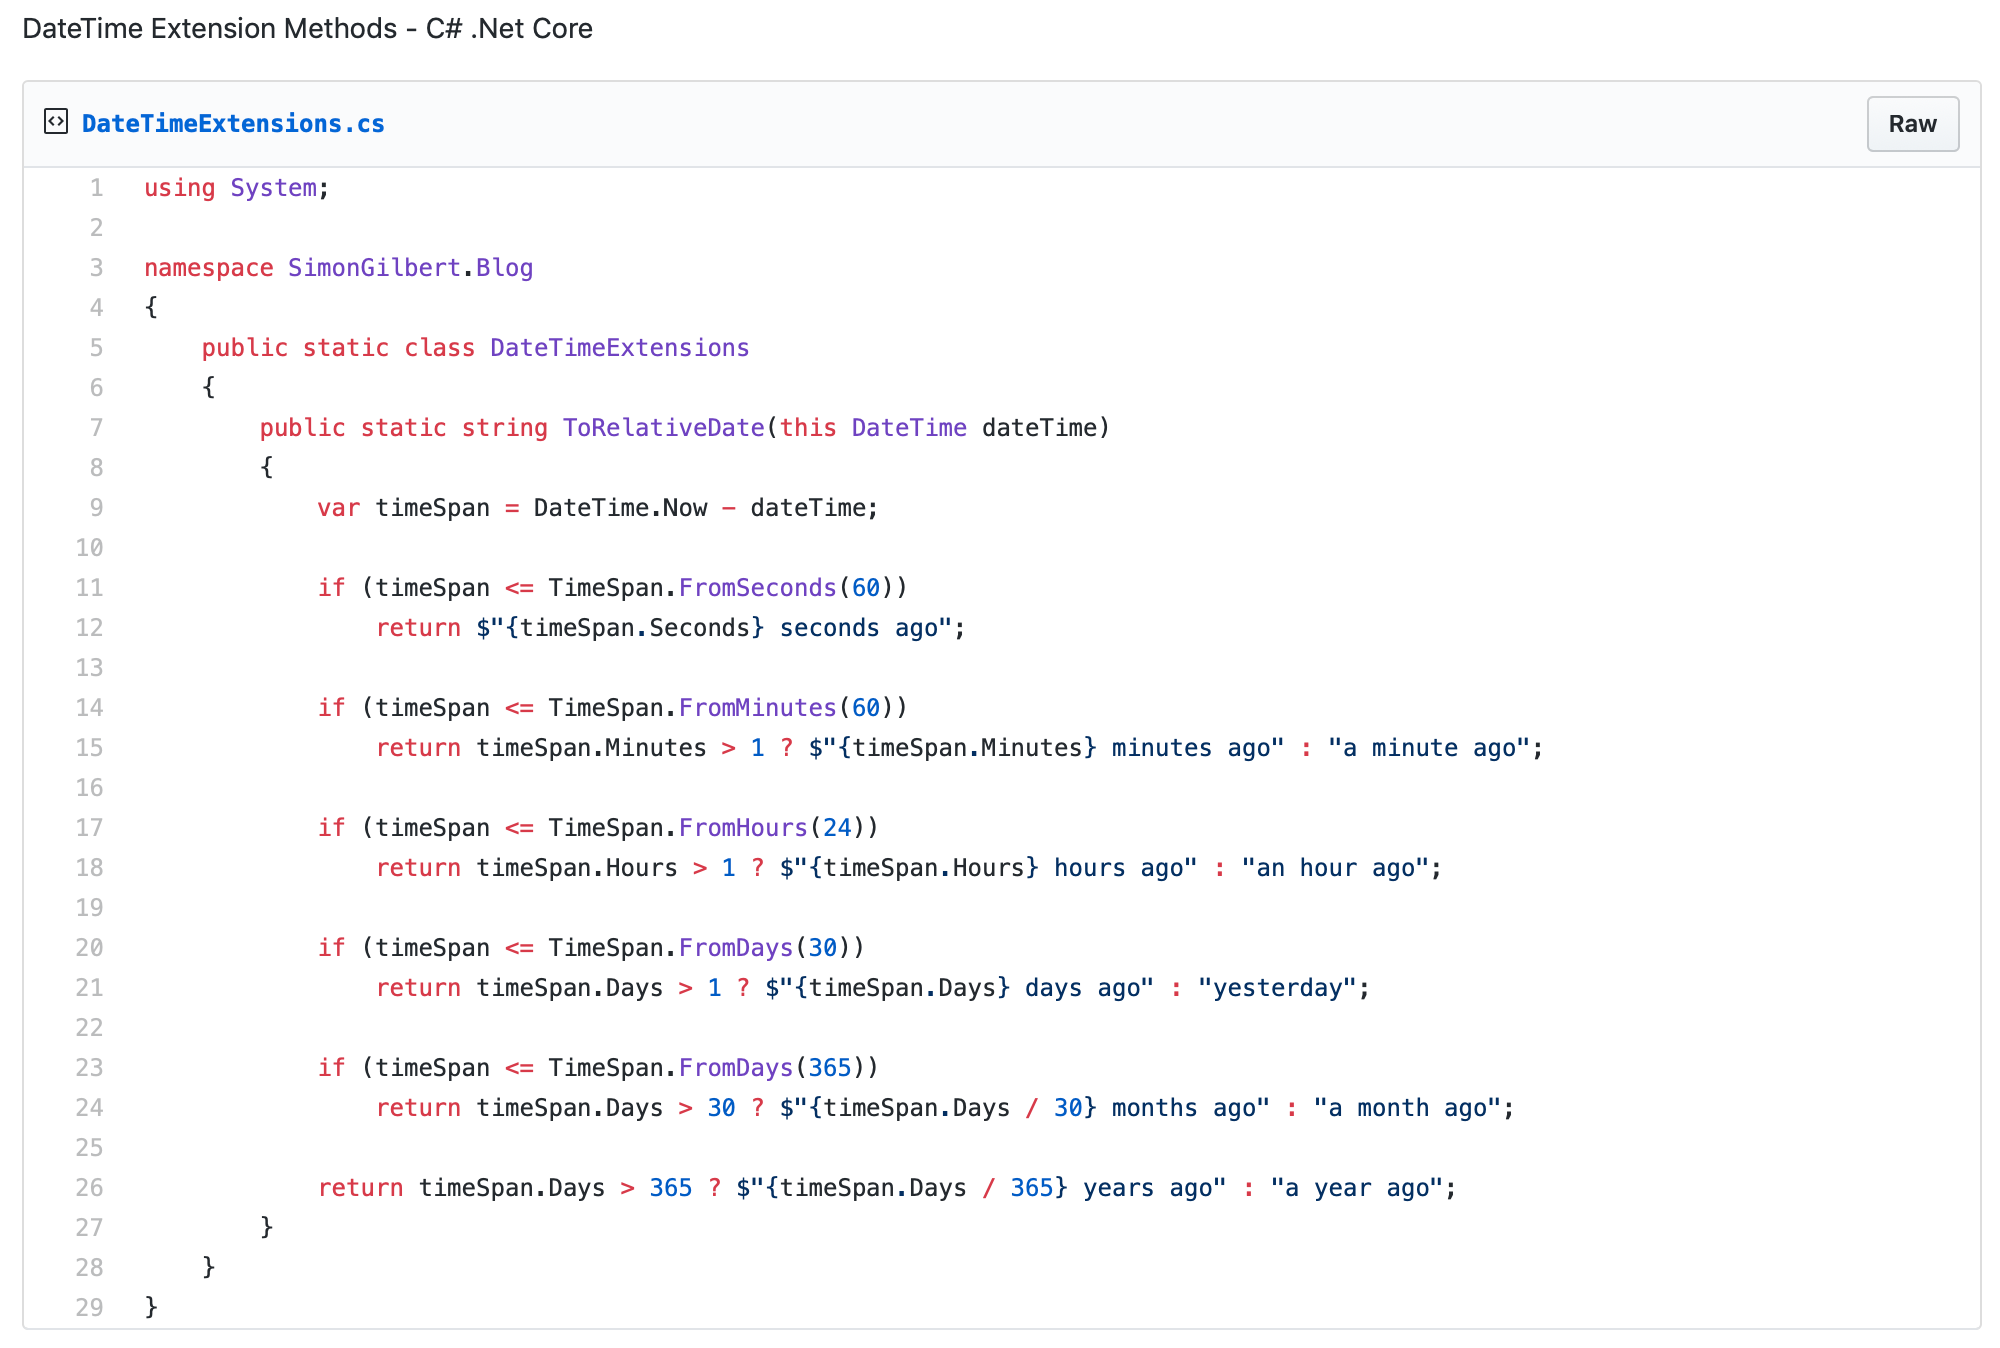Click the code file icon beside DateTimeExtensions.cs
The image size is (2000, 1348).
tap(56, 122)
